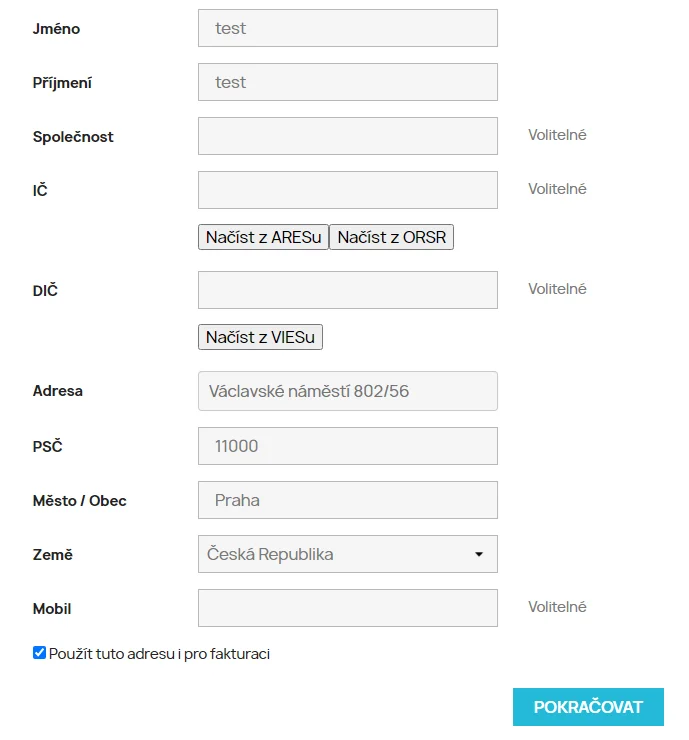Click the Adresa input showing Václavské náměstí
This screenshot has width=689, height=740.
pos(347,391)
